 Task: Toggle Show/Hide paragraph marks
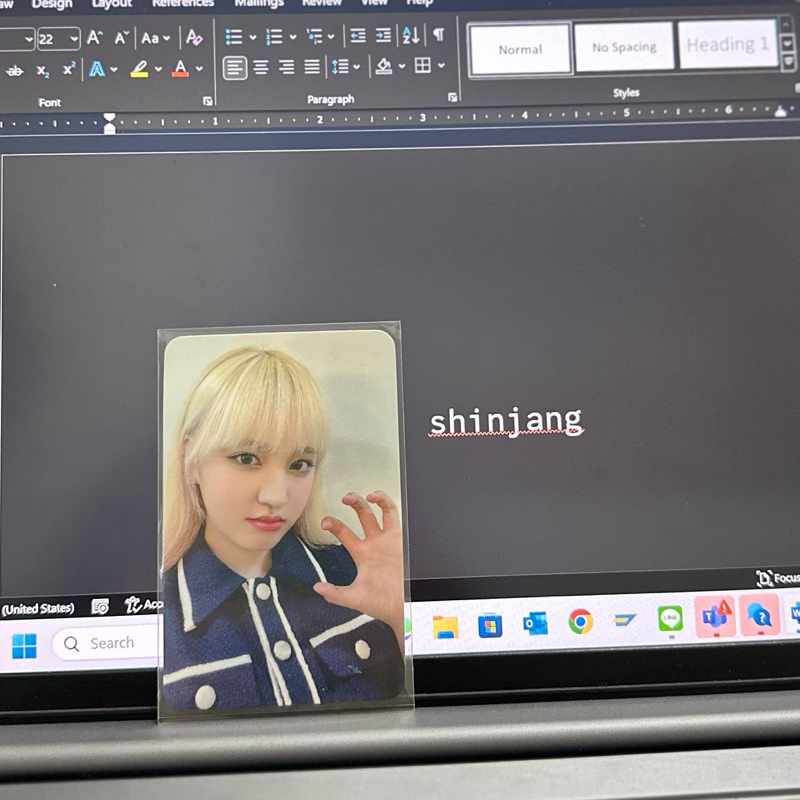(x=438, y=35)
